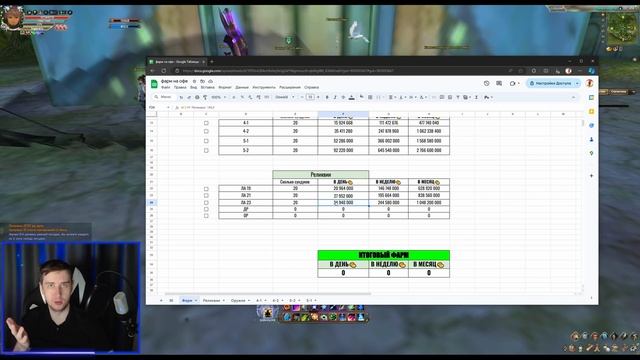640x360 pixels.
Task: Toggle bold formatting
Action: coord(327,97)
